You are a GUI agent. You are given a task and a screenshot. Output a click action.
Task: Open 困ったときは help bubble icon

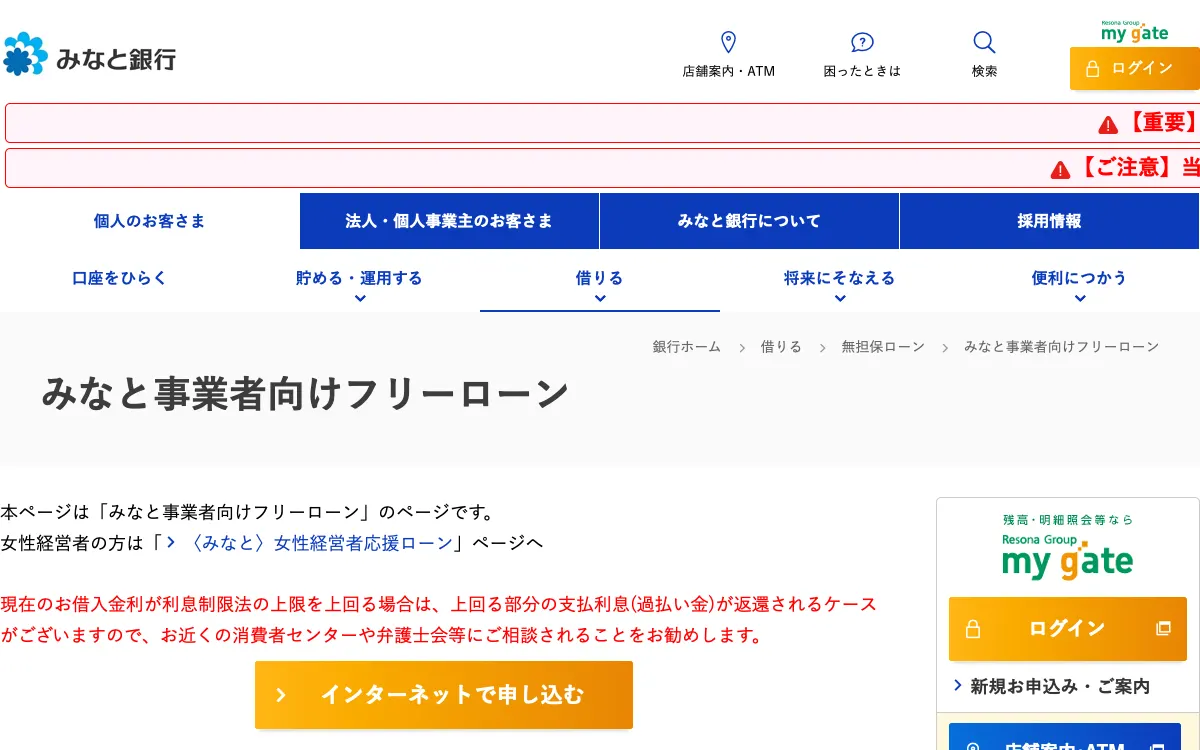pos(862,42)
